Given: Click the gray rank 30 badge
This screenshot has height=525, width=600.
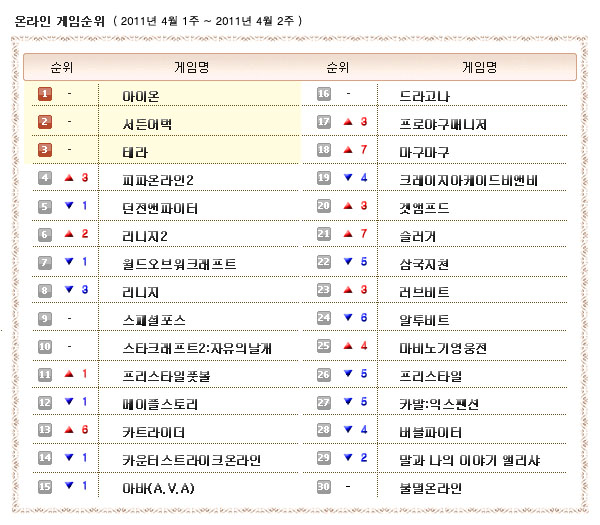Looking at the screenshot, I should [323, 487].
